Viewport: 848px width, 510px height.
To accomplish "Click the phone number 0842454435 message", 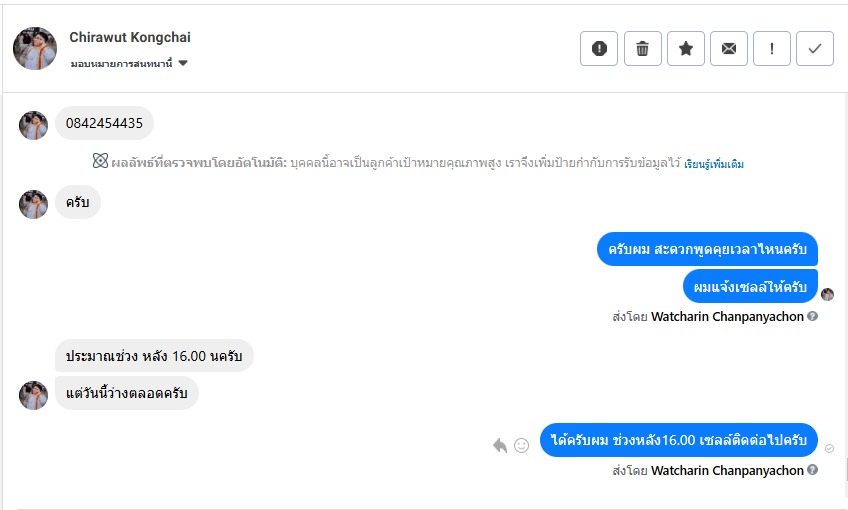I will [104, 124].
